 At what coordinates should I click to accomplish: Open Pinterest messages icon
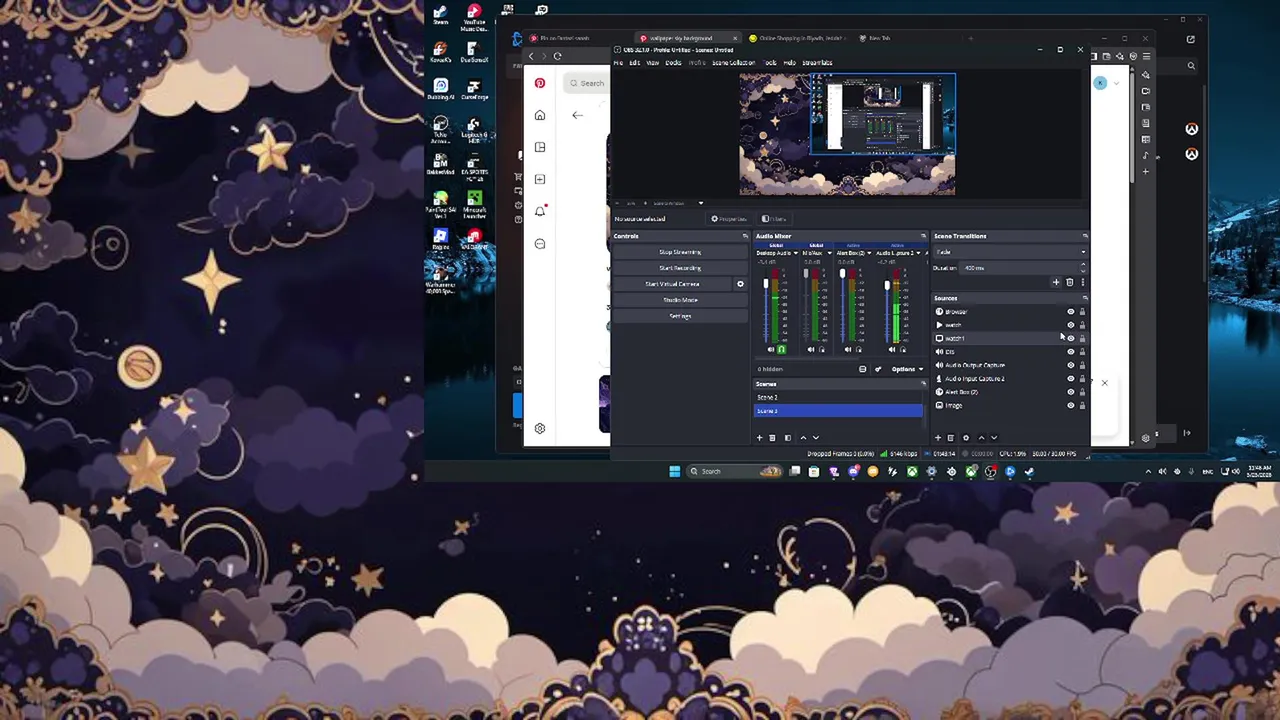[540, 244]
